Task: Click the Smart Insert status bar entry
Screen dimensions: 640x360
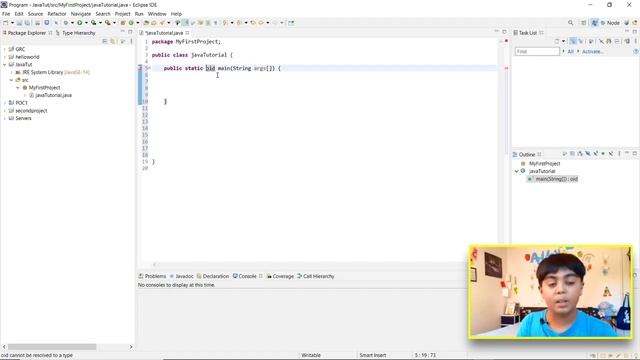Action: pos(373,356)
